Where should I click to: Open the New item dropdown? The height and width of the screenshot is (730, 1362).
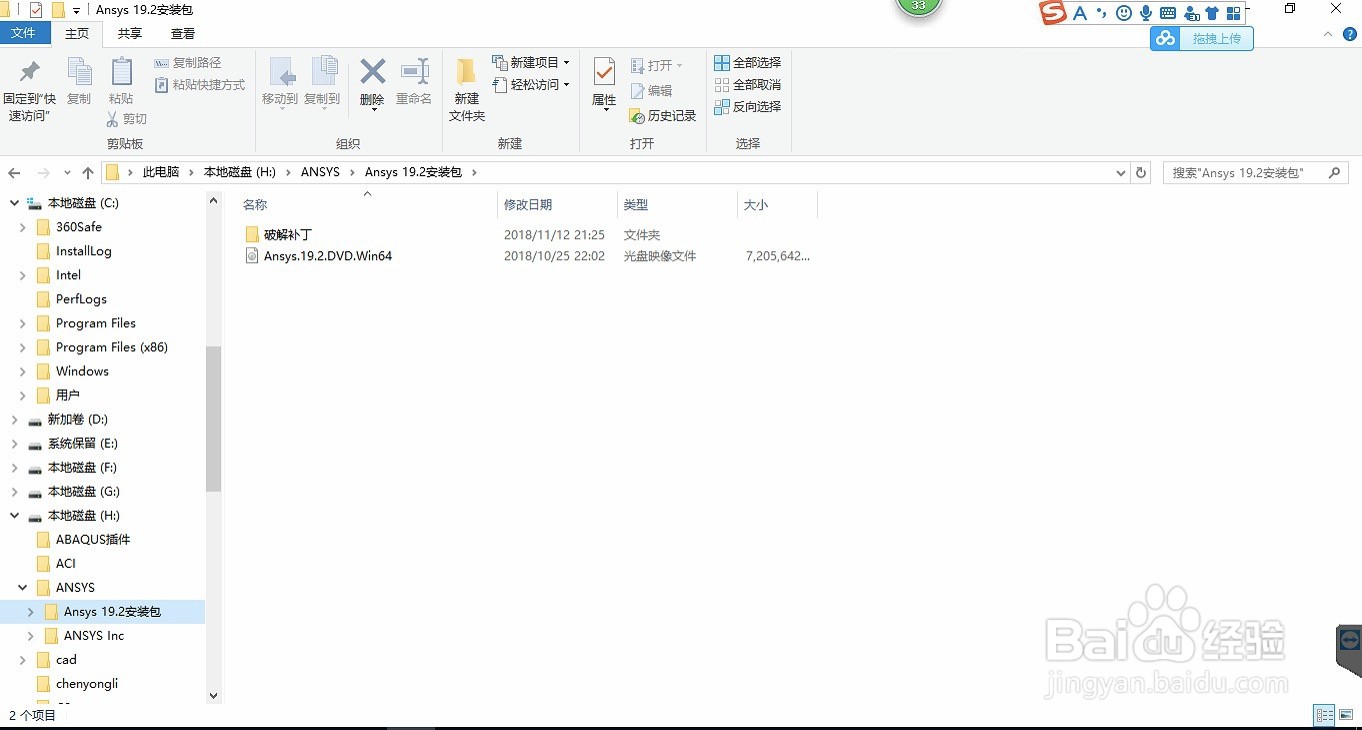pyautogui.click(x=531, y=63)
